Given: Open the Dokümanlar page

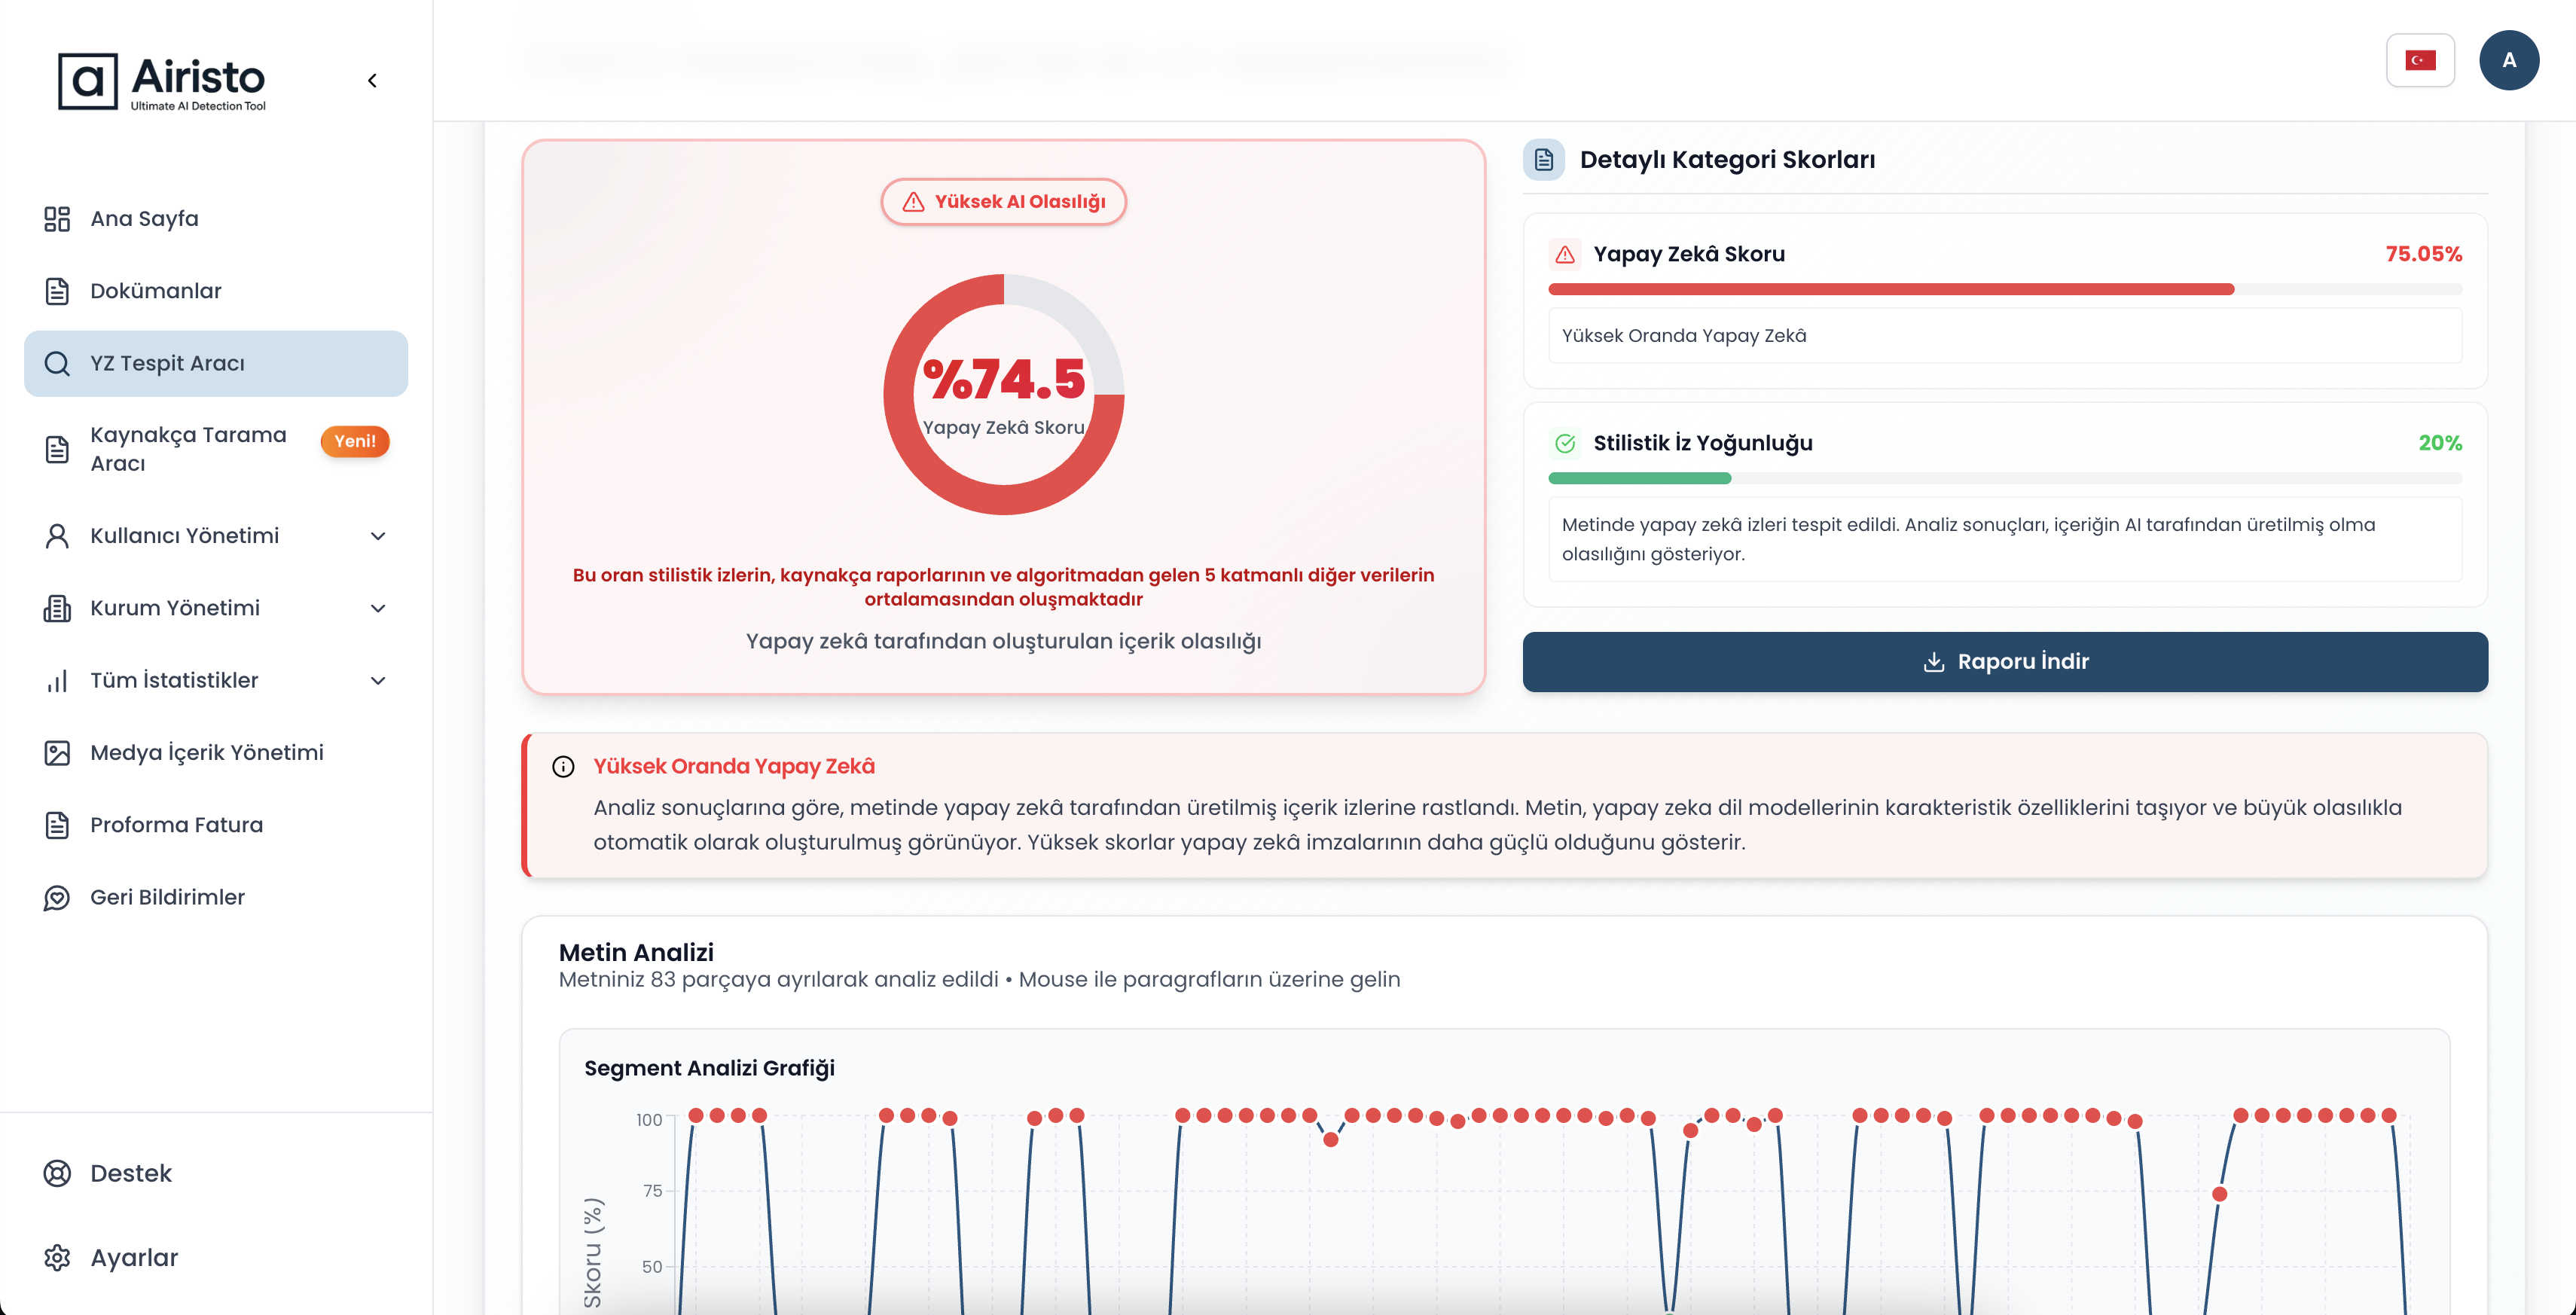Looking at the screenshot, I should [x=155, y=291].
